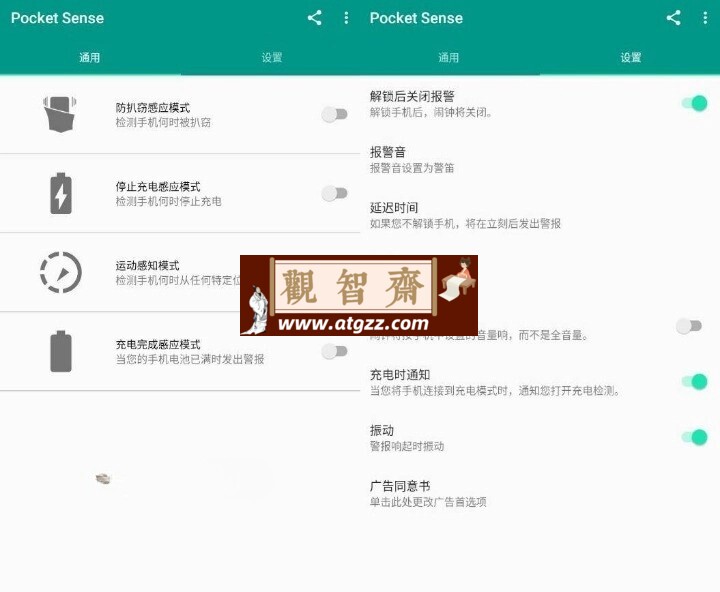Tap share icon in right Pocket Sense screen

[674, 18]
